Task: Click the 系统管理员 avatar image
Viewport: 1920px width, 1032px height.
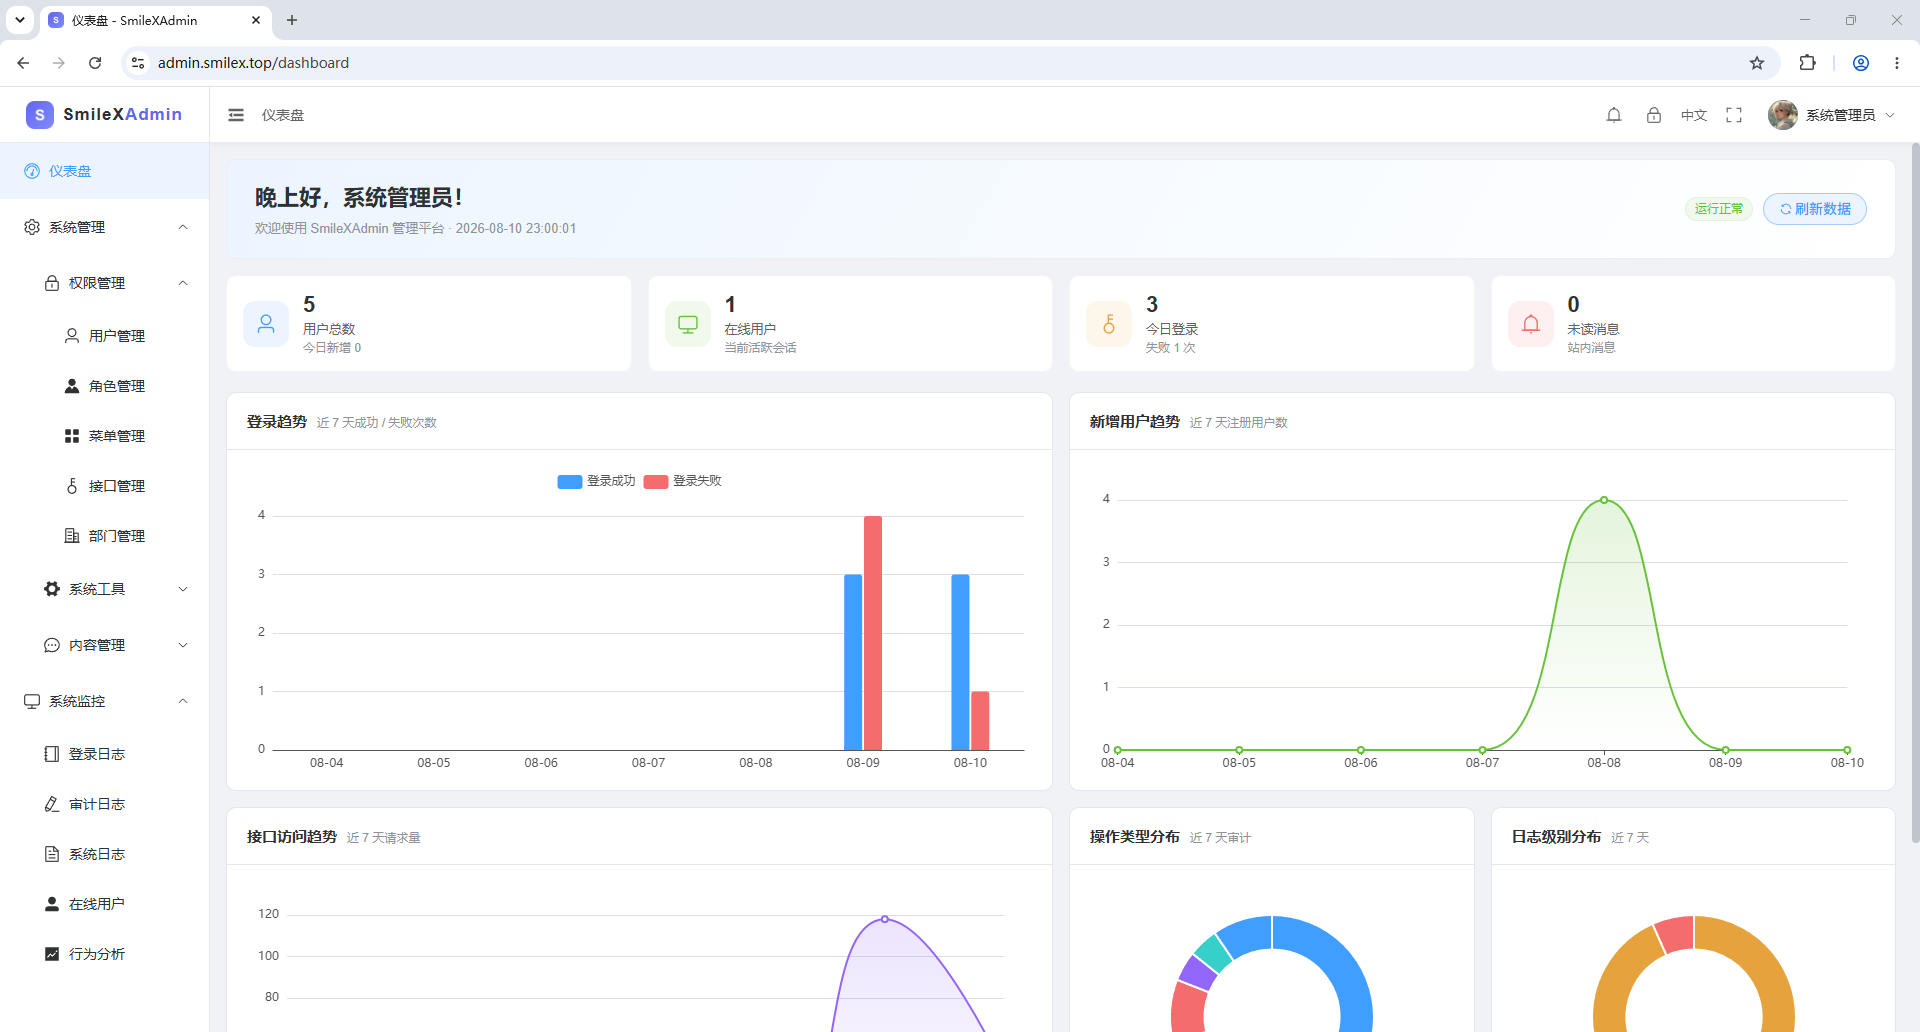Action: (x=1783, y=115)
